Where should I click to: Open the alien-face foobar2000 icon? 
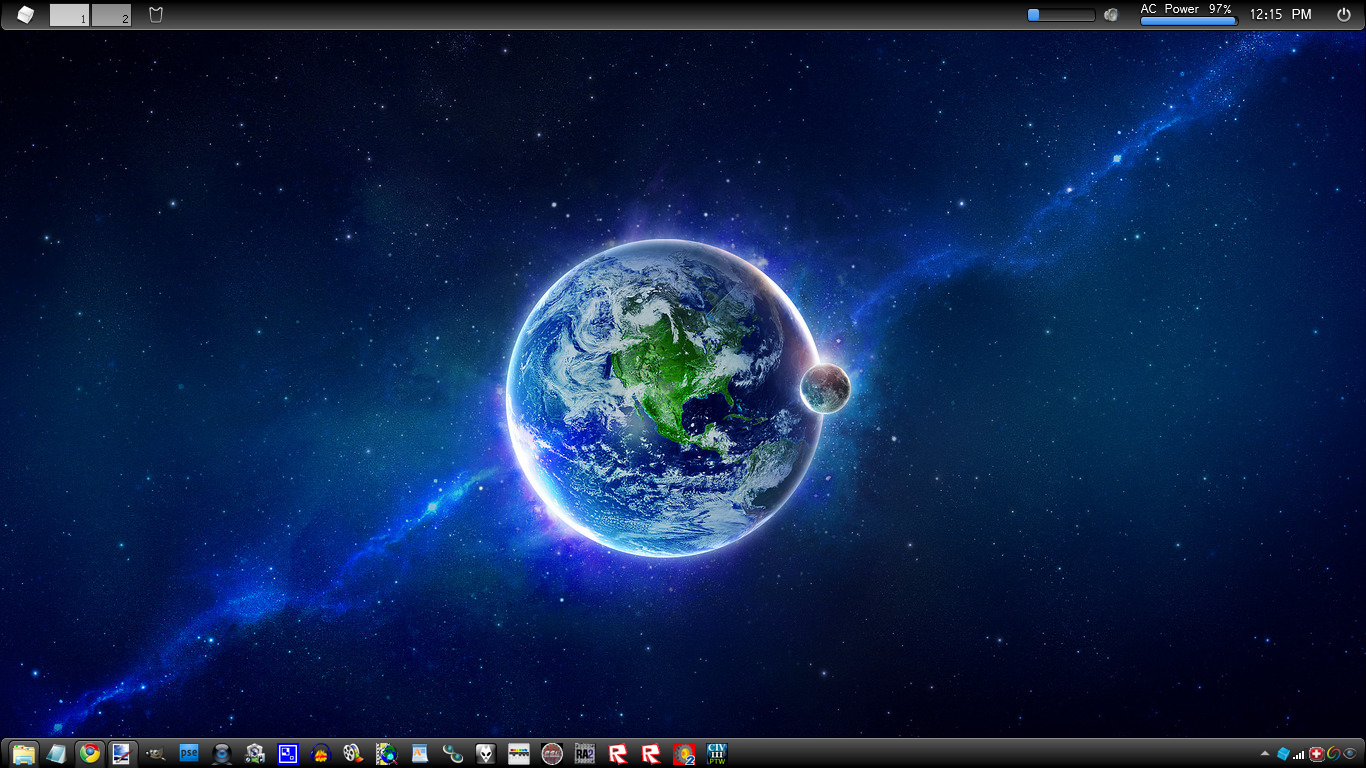tap(485, 753)
